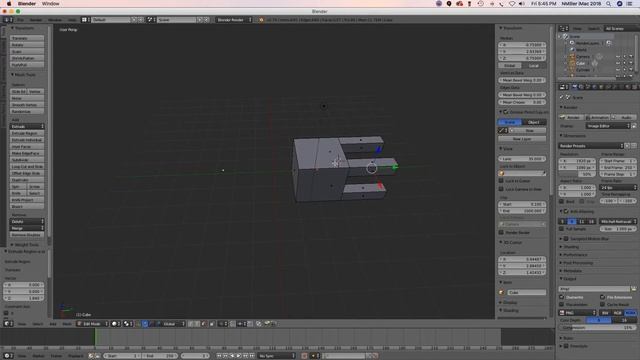The width and height of the screenshot is (640, 360).
Task: Expand the Performance panel in render properties
Action: coord(575,255)
